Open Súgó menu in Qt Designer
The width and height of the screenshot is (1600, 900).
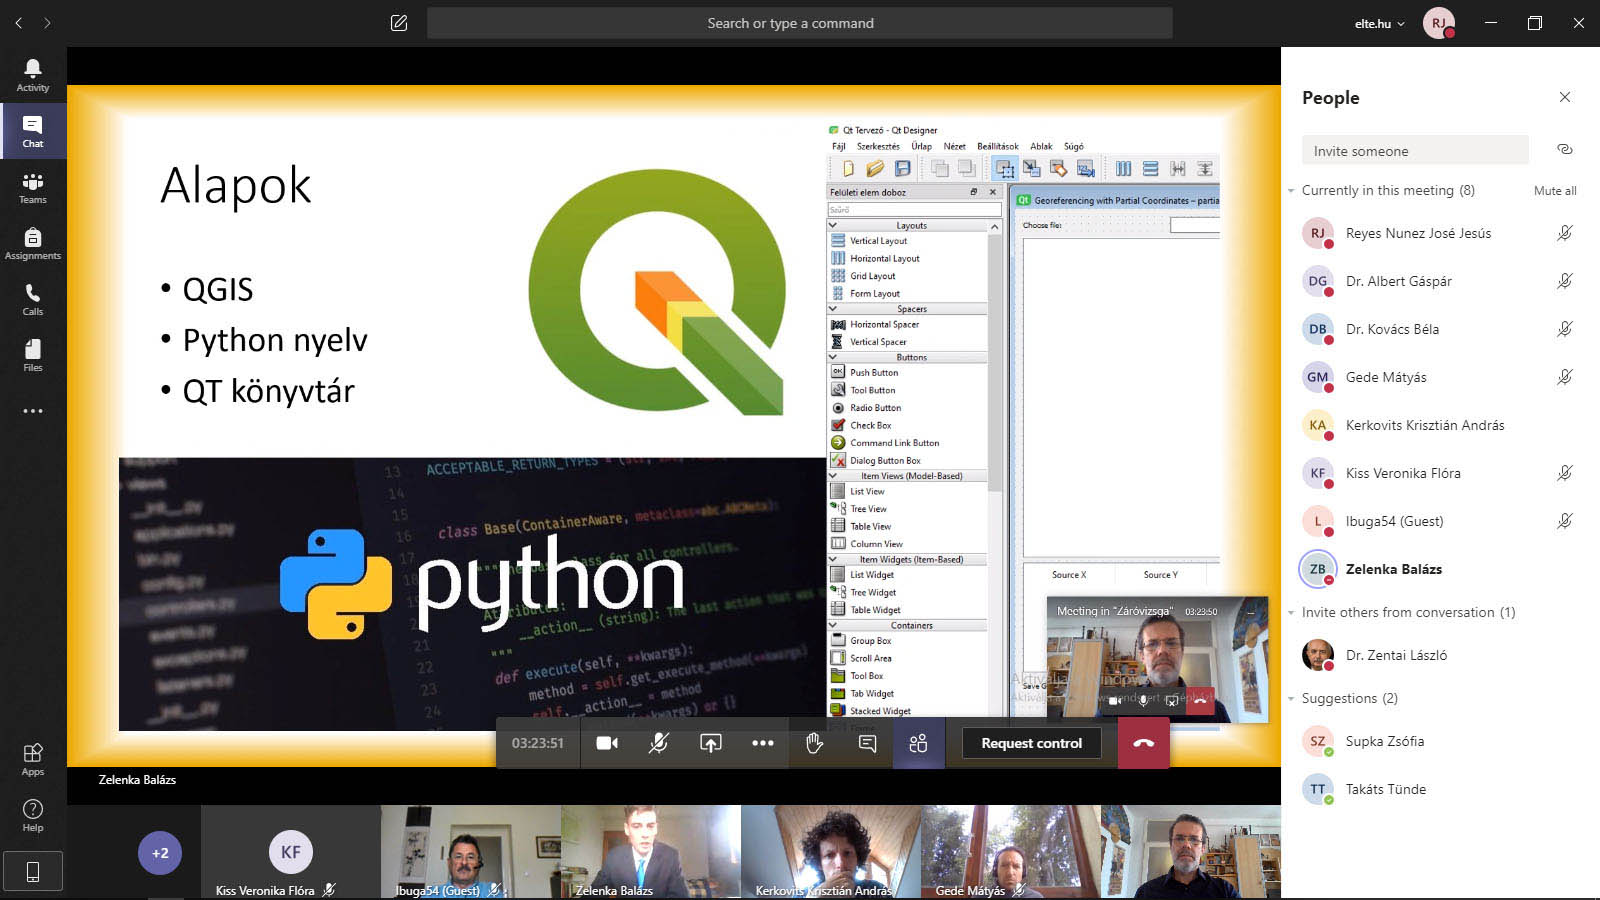click(1073, 146)
